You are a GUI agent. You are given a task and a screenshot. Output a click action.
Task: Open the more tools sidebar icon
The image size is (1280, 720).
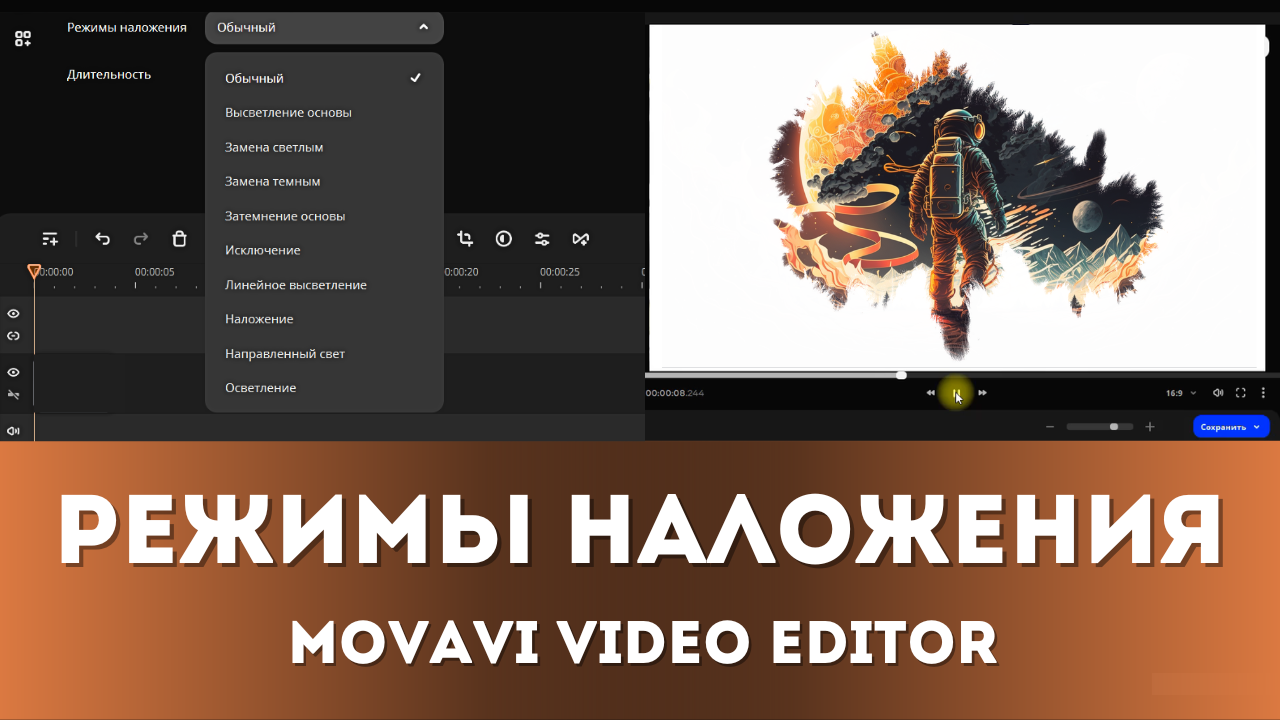tap(22, 39)
